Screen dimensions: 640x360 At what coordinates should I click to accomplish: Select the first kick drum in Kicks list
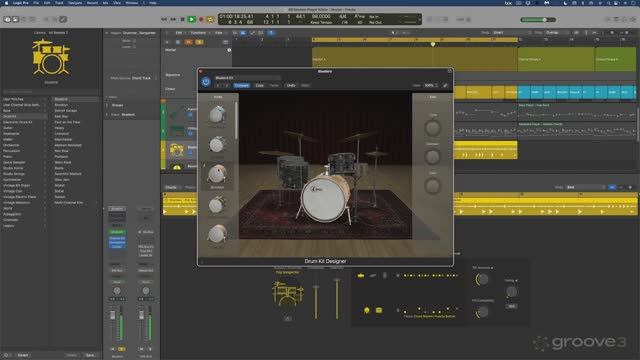pos(217,115)
